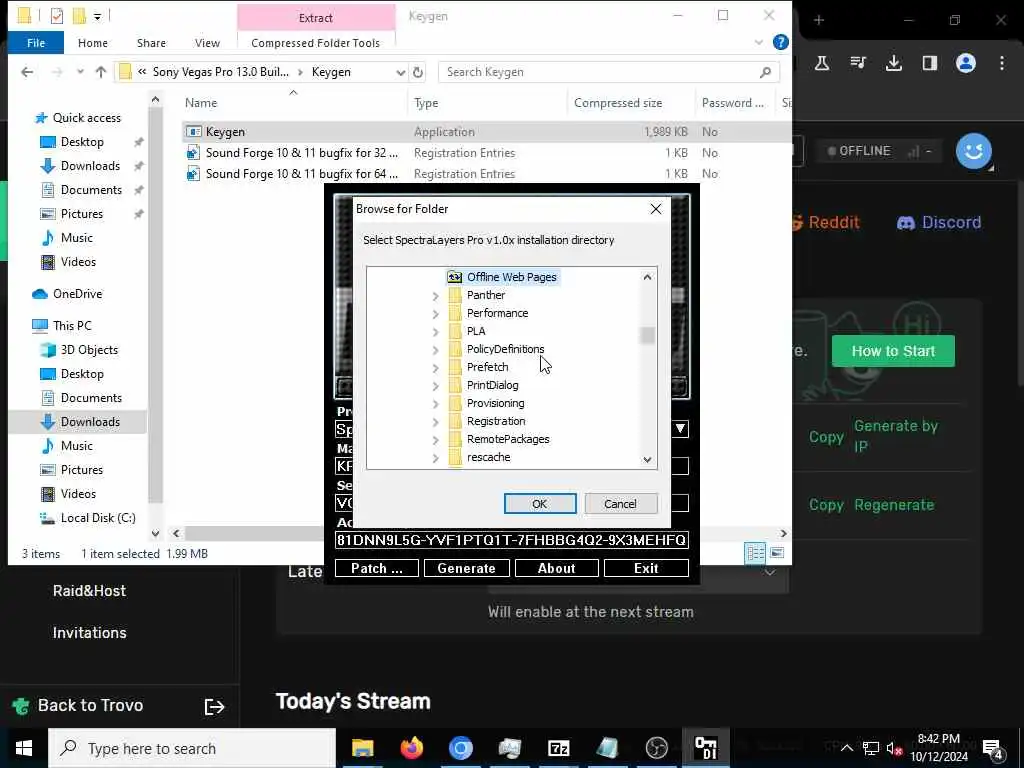This screenshot has width=1024, height=768.
Task: Open OBS Studio from the taskbar
Action: (x=656, y=748)
